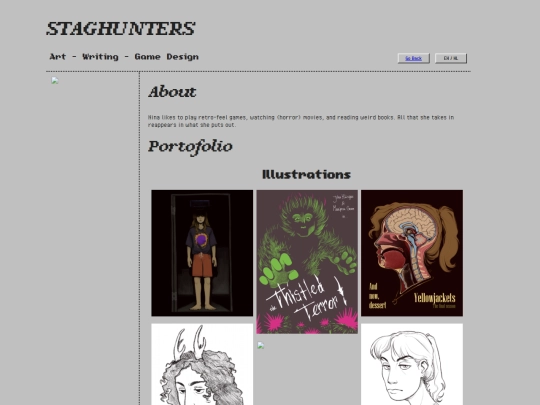The image size is (540, 405).
Task: Open the ponytail woman line drawing
Action: pos(412,364)
